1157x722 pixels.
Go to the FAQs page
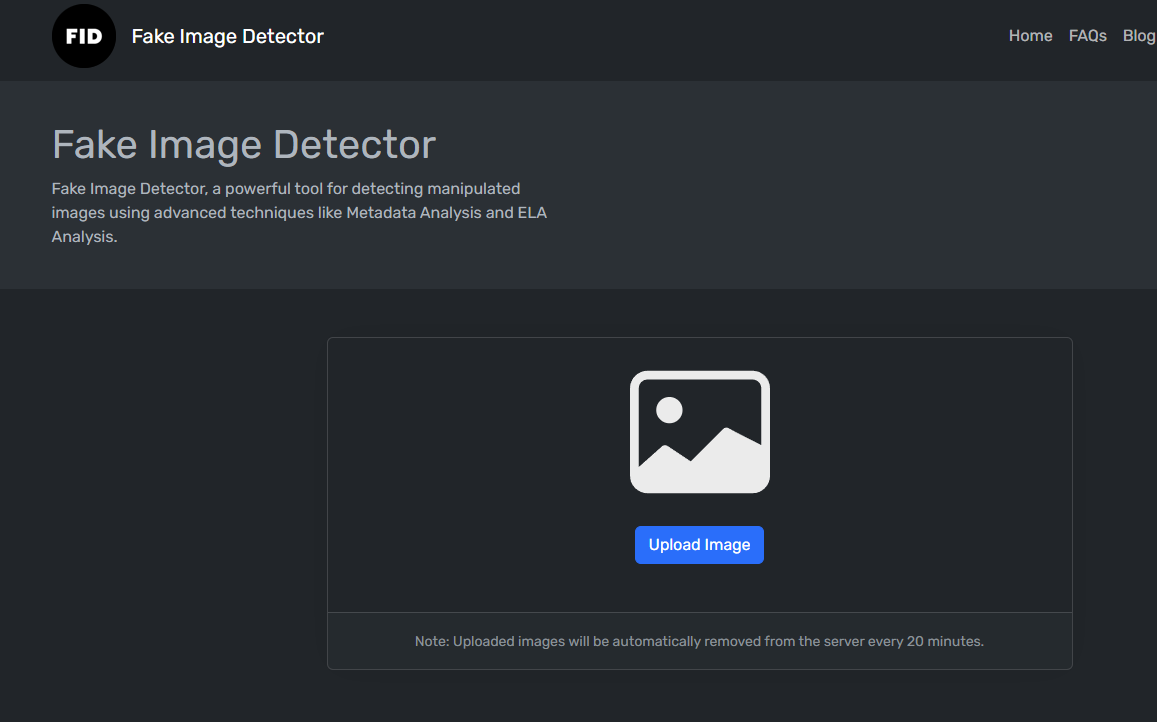(1087, 36)
